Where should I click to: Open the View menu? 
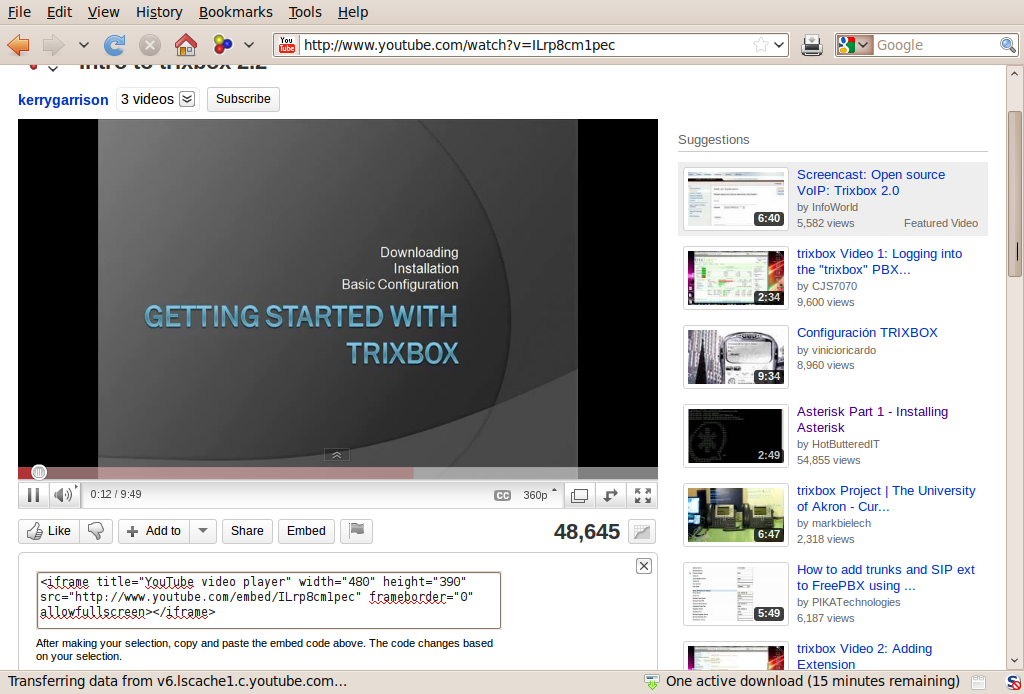pos(103,12)
